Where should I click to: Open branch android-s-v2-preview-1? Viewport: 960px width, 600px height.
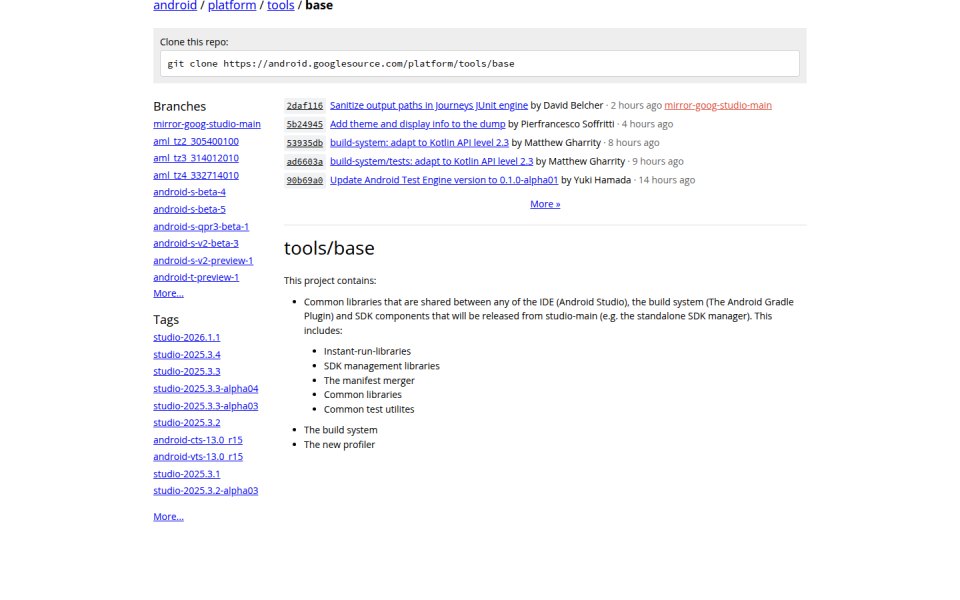coord(203,260)
